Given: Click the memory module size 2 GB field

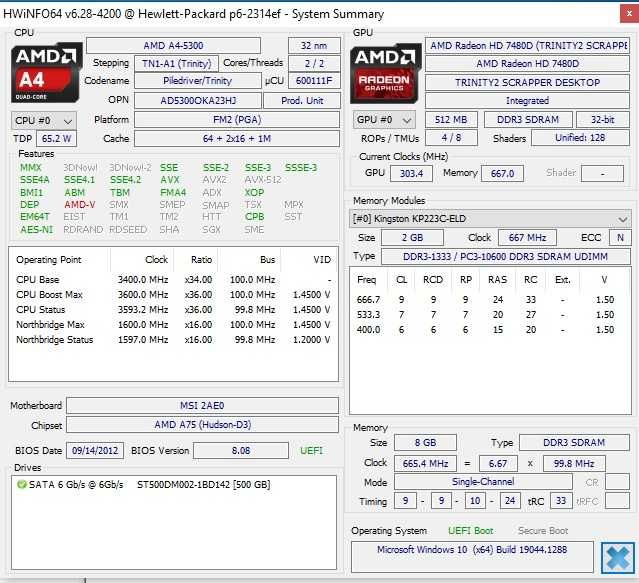Looking at the screenshot, I should coord(412,238).
